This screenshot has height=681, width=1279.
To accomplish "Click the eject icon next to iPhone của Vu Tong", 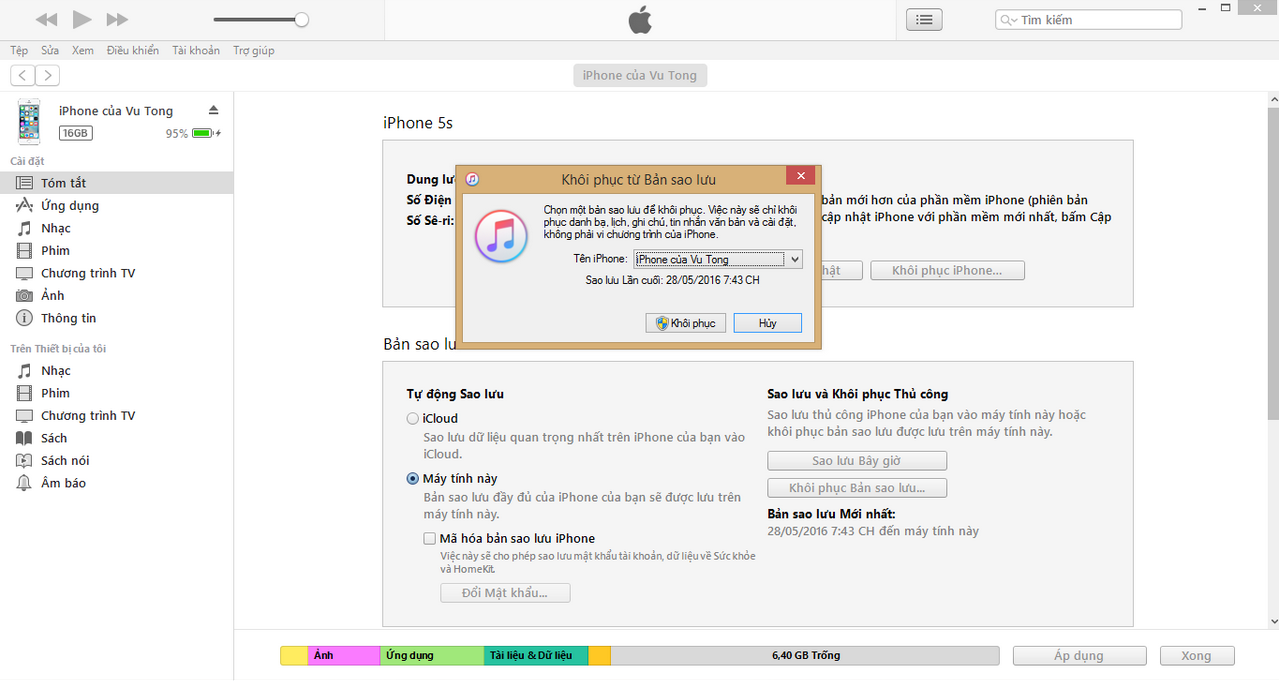I will (213, 110).
